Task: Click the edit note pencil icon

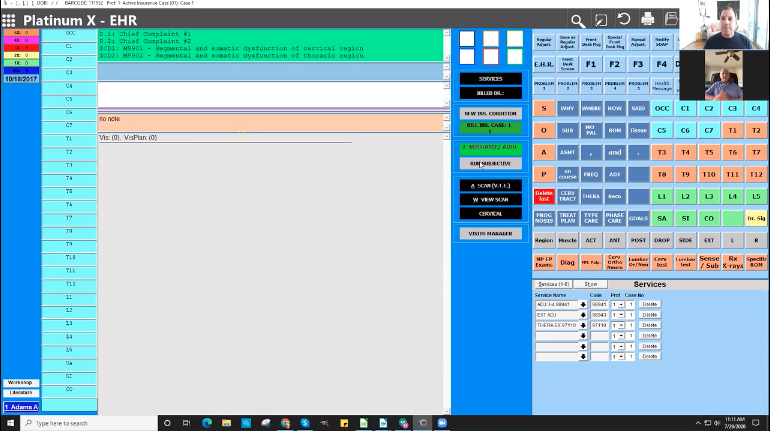Action: [x=601, y=20]
